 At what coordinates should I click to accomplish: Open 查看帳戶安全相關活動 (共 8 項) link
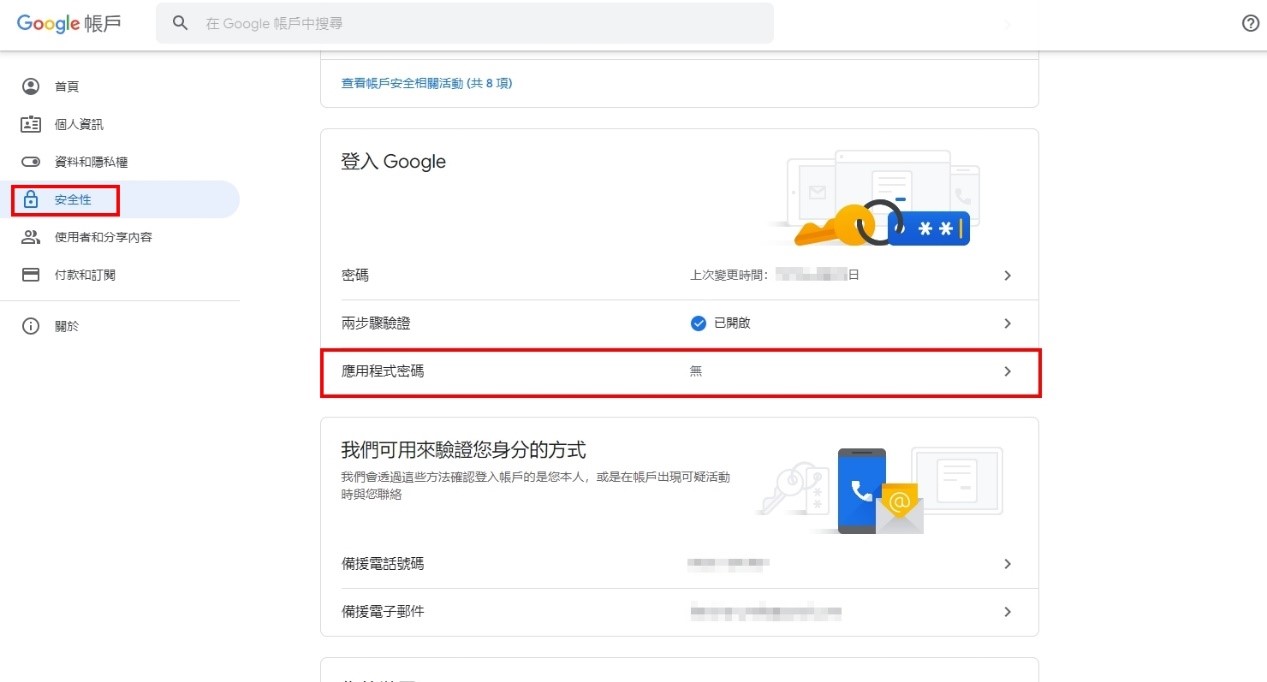pos(427,83)
